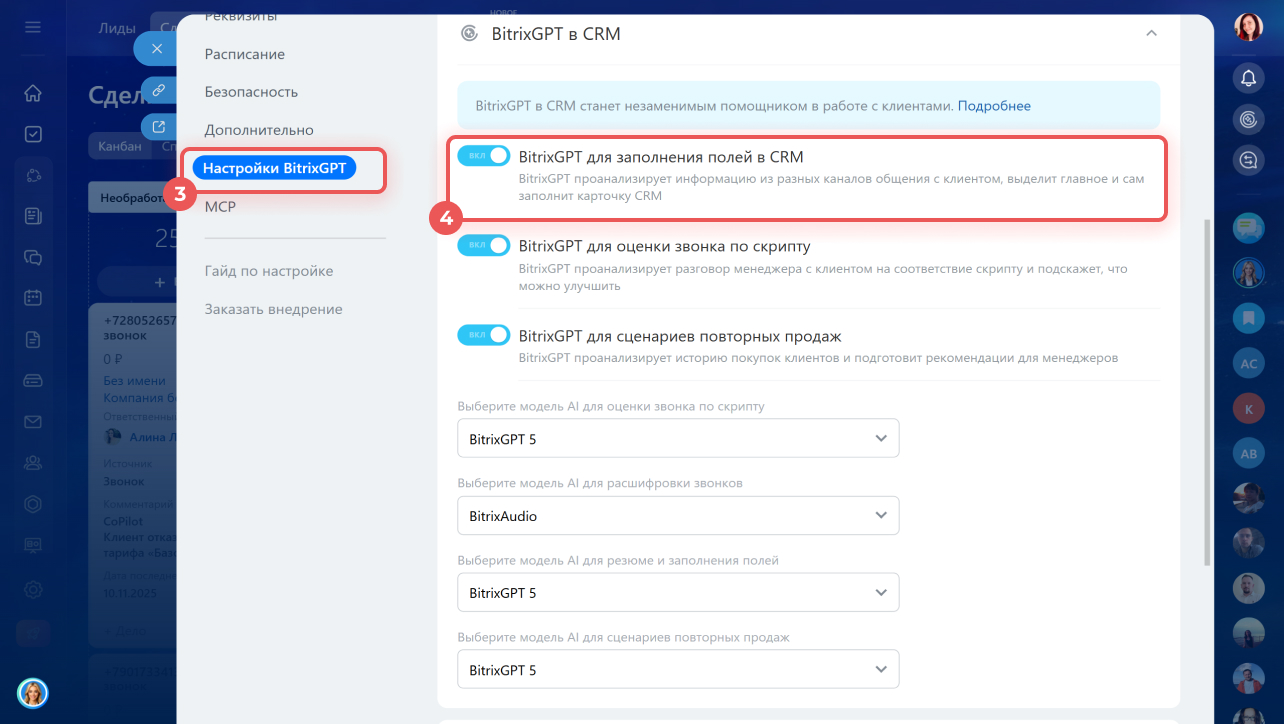The image size is (1284, 724).
Task: Open settings in new window icon
Action: [x=157, y=127]
